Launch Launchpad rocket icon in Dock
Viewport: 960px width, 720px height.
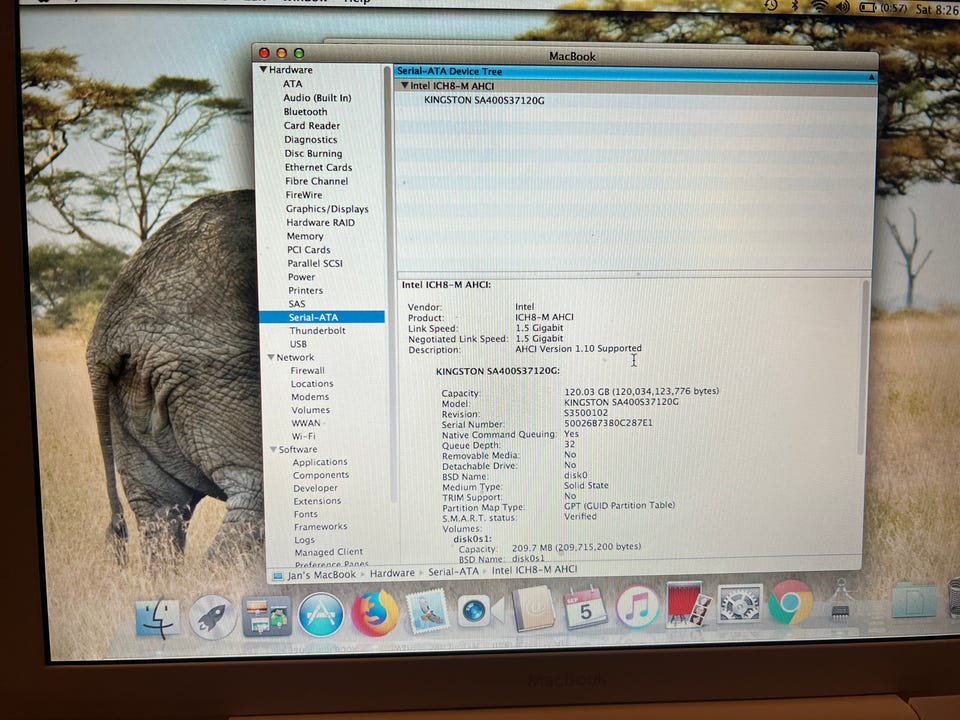[x=212, y=617]
